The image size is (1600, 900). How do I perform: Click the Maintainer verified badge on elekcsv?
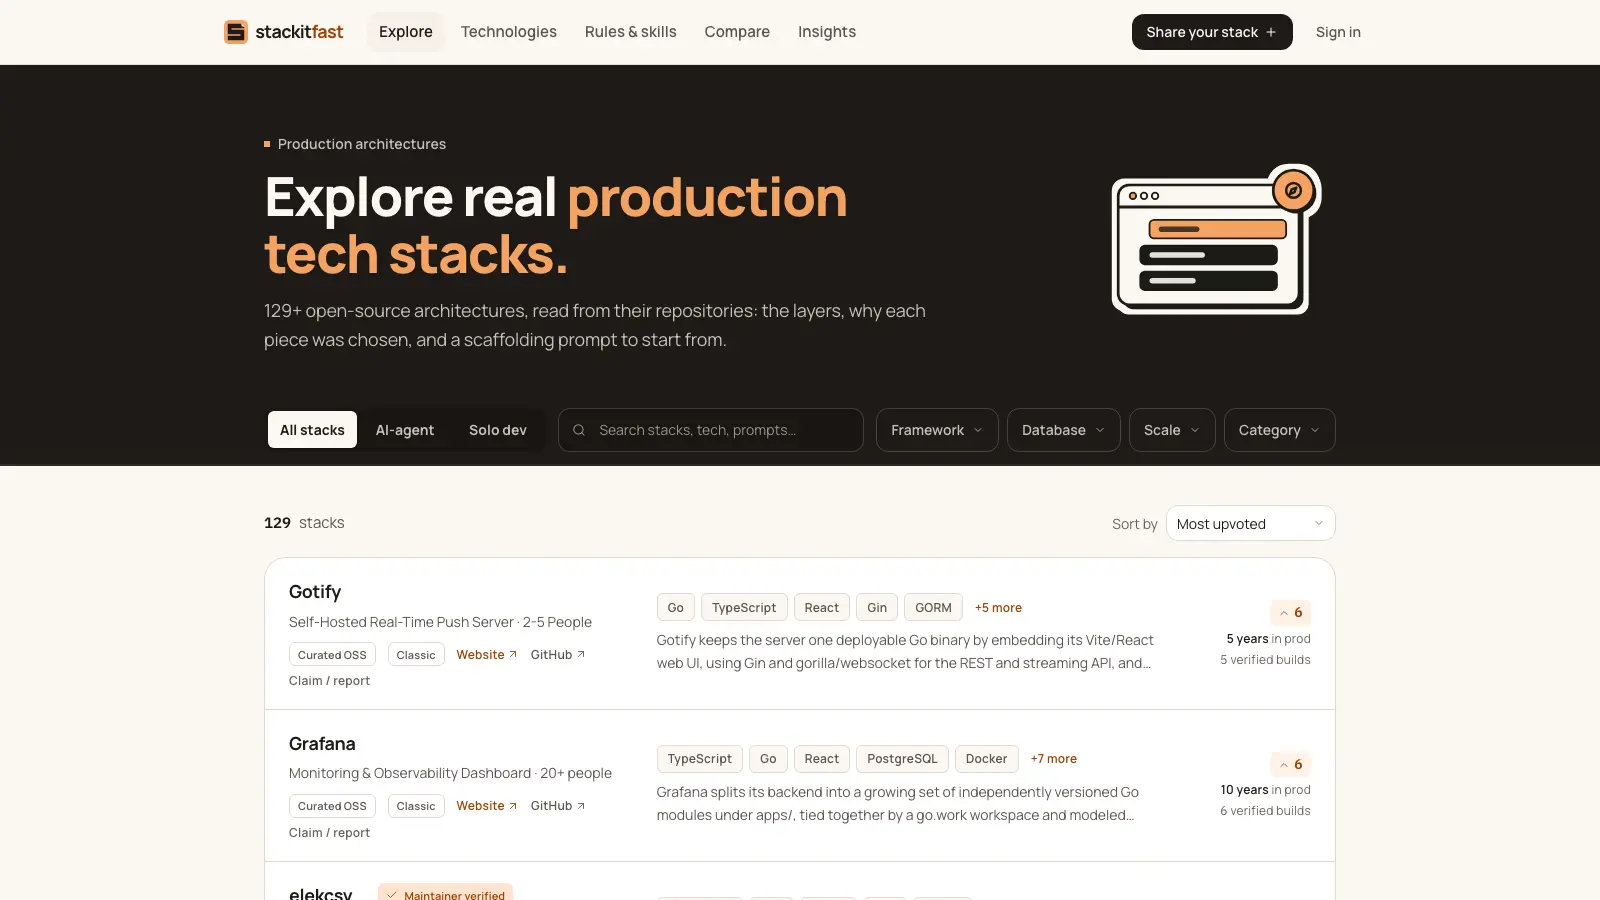click(445, 893)
